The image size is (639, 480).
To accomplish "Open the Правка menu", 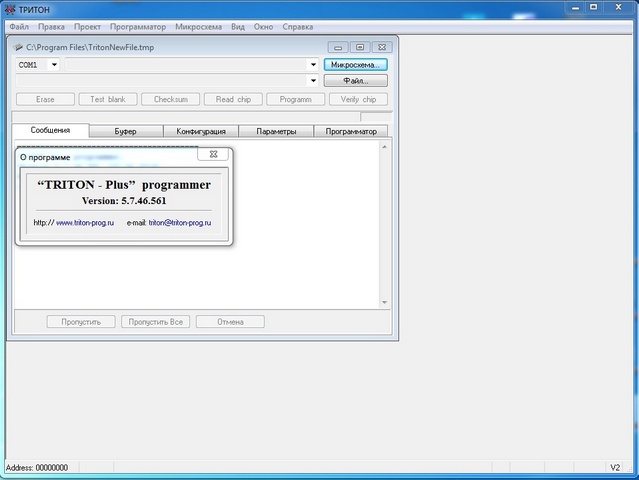I will 51,27.
